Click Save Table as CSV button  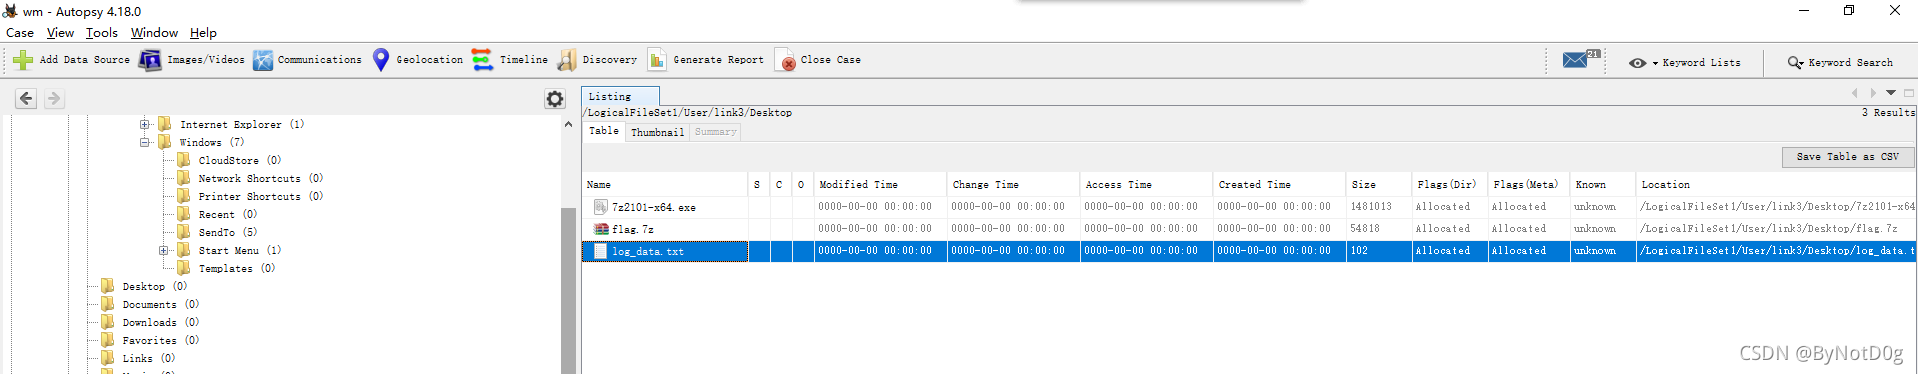click(x=1847, y=157)
